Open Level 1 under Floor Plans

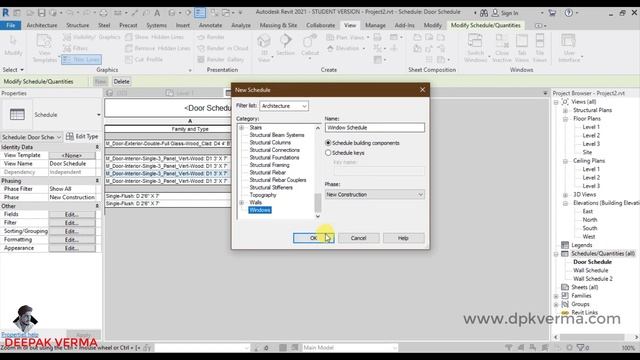(x=591, y=127)
